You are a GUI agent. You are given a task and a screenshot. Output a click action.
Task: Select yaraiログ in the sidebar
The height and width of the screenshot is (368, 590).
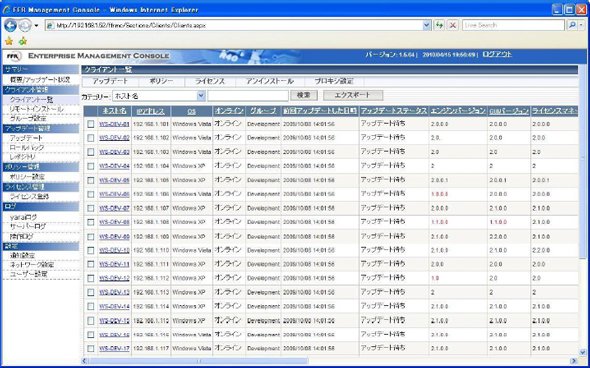click(x=23, y=217)
